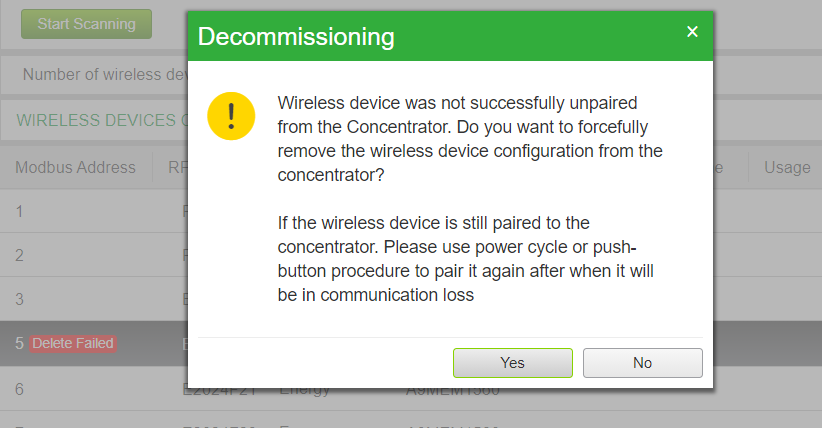Image resolution: width=822 pixels, height=428 pixels.
Task: Click the Start Scanning button
Action: [x=86, y=24]
